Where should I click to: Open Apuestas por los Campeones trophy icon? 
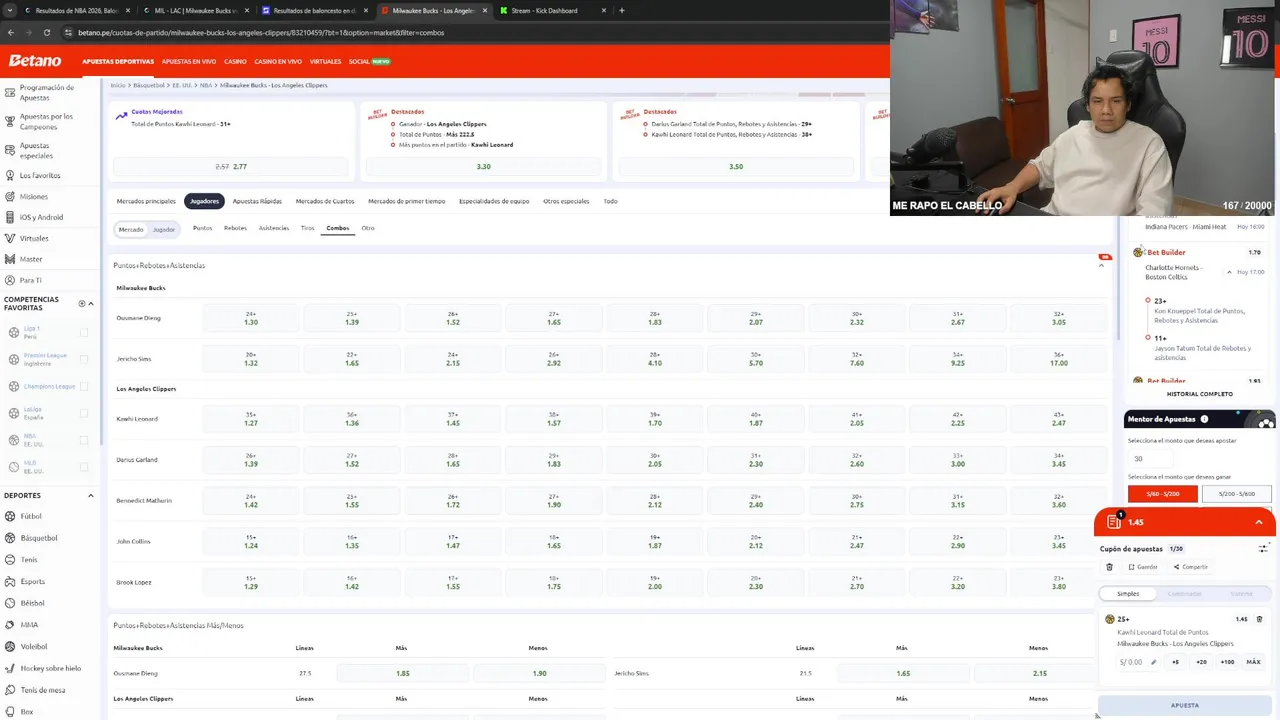9,121
